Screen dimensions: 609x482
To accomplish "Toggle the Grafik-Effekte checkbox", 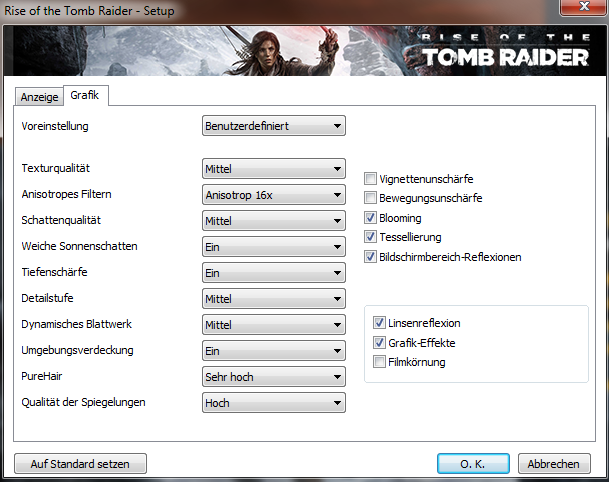I will tap(379, 343).
